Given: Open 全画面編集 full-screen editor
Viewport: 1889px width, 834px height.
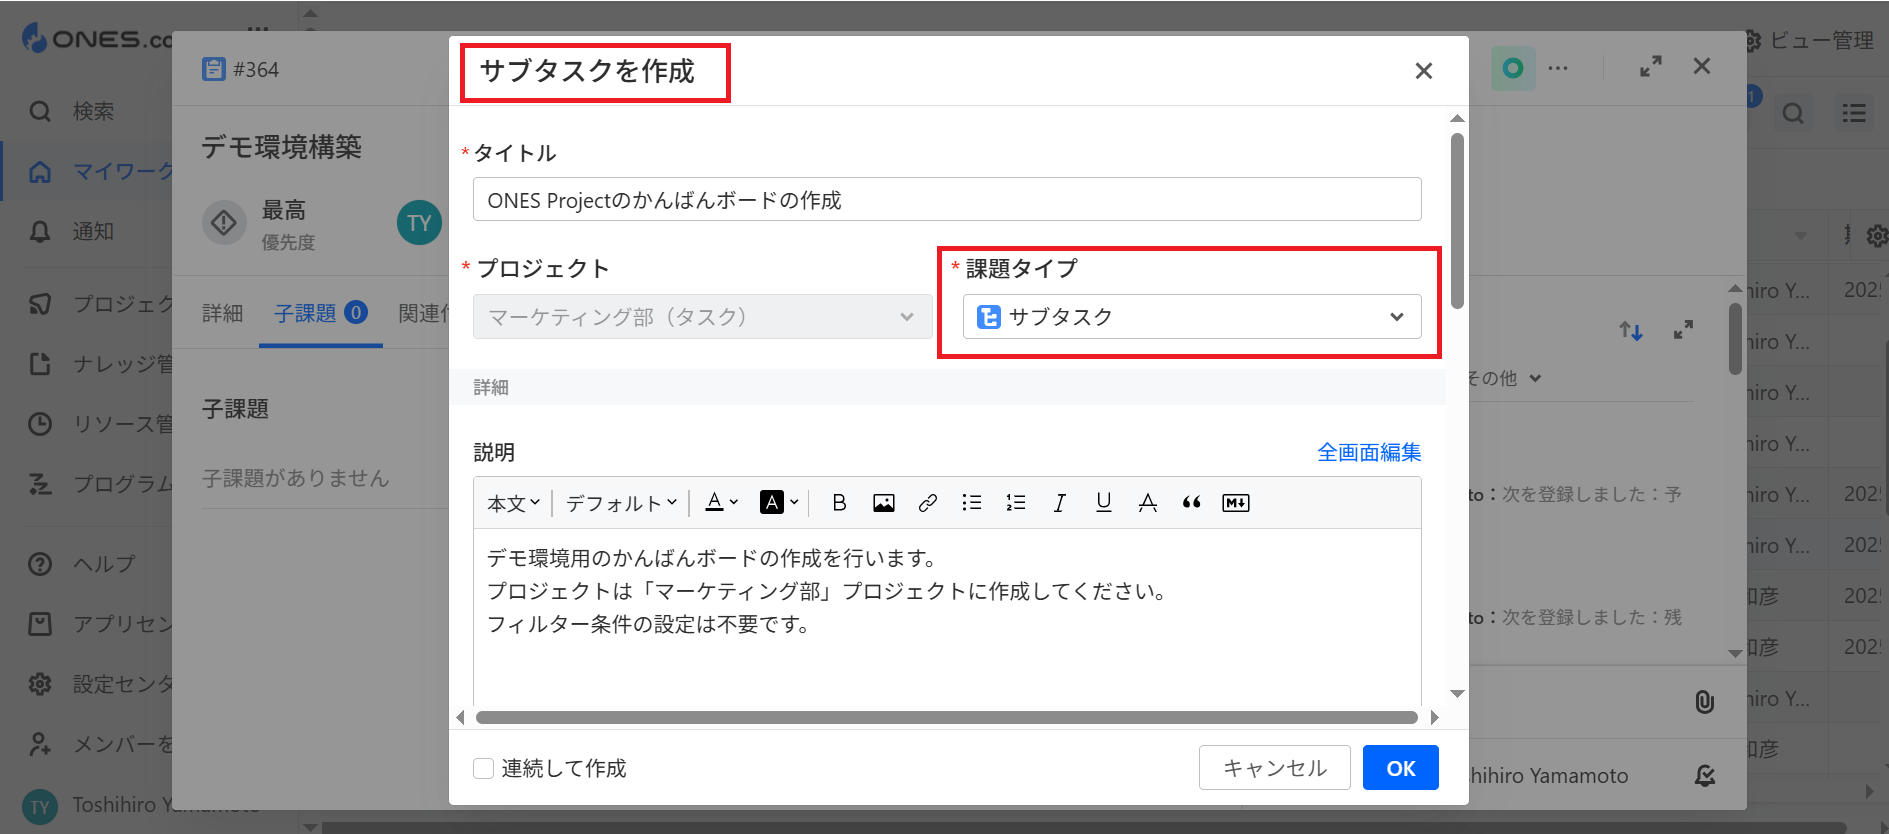Looking at the screenshot, I should pos(1369,452).
